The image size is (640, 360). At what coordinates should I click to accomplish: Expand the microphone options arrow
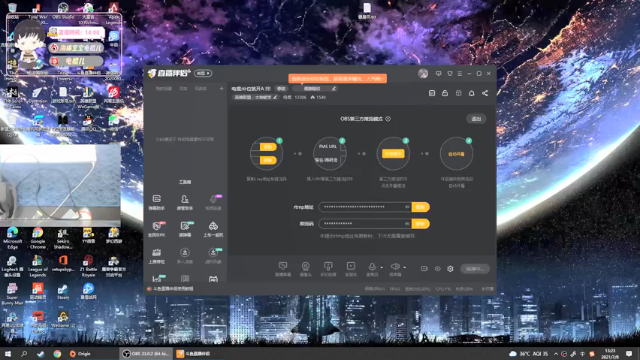coord(382,267)
